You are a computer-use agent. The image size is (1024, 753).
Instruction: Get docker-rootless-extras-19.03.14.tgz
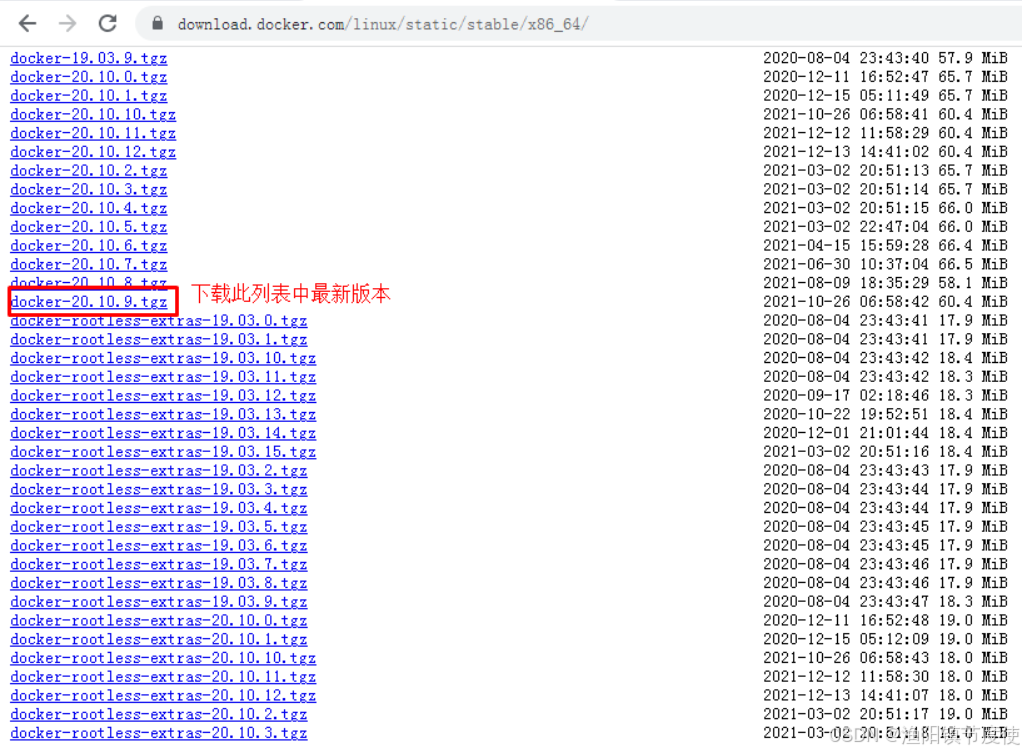pos(163,434)
